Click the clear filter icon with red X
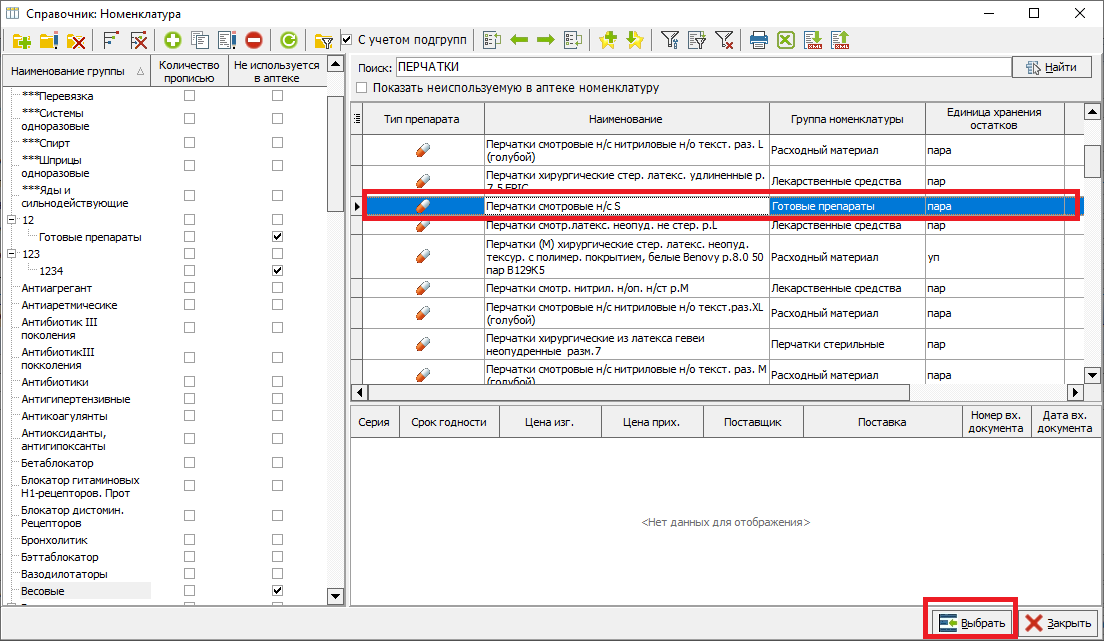 point(724,40)
